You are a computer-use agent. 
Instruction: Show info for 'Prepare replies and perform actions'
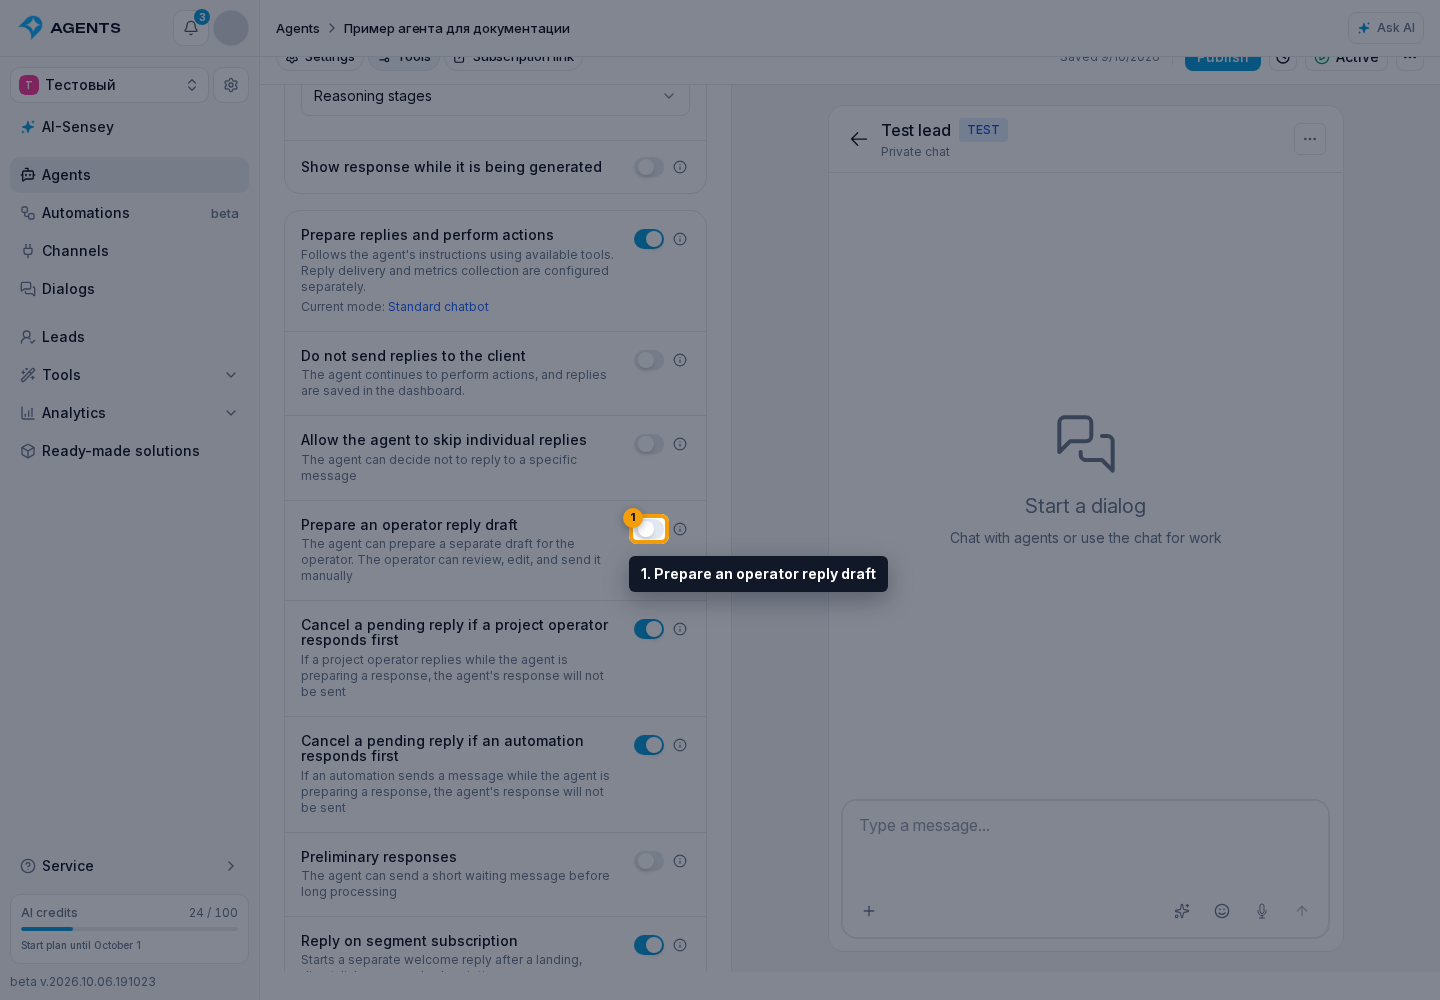tap(680, 239)
